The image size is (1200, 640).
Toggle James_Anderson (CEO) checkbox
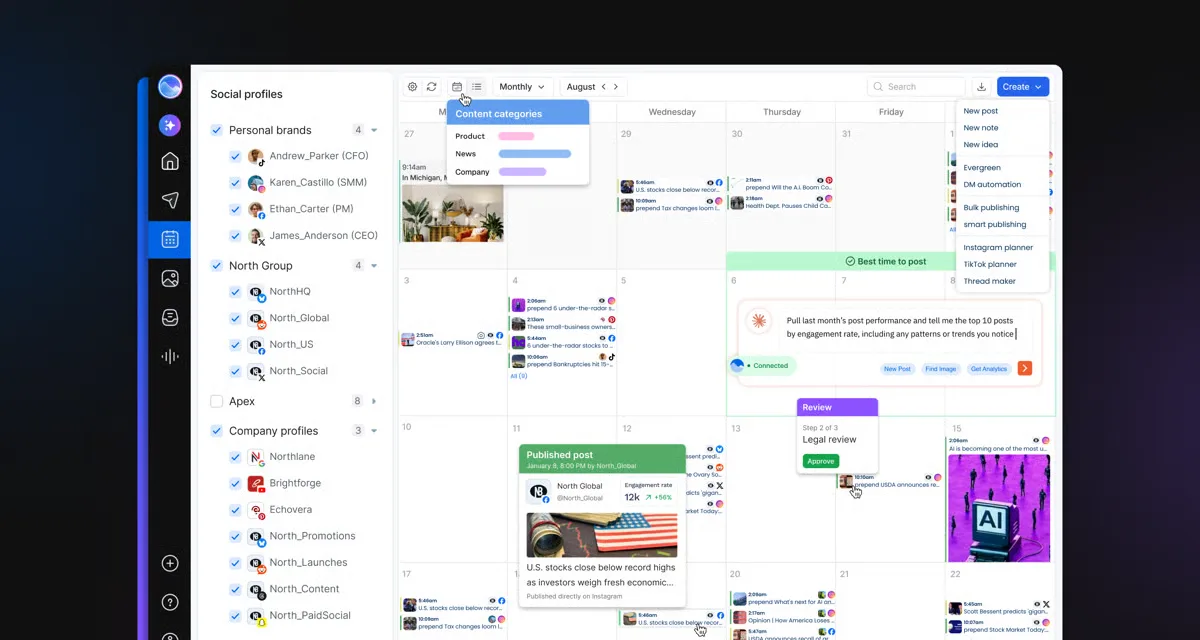[235, 236]
